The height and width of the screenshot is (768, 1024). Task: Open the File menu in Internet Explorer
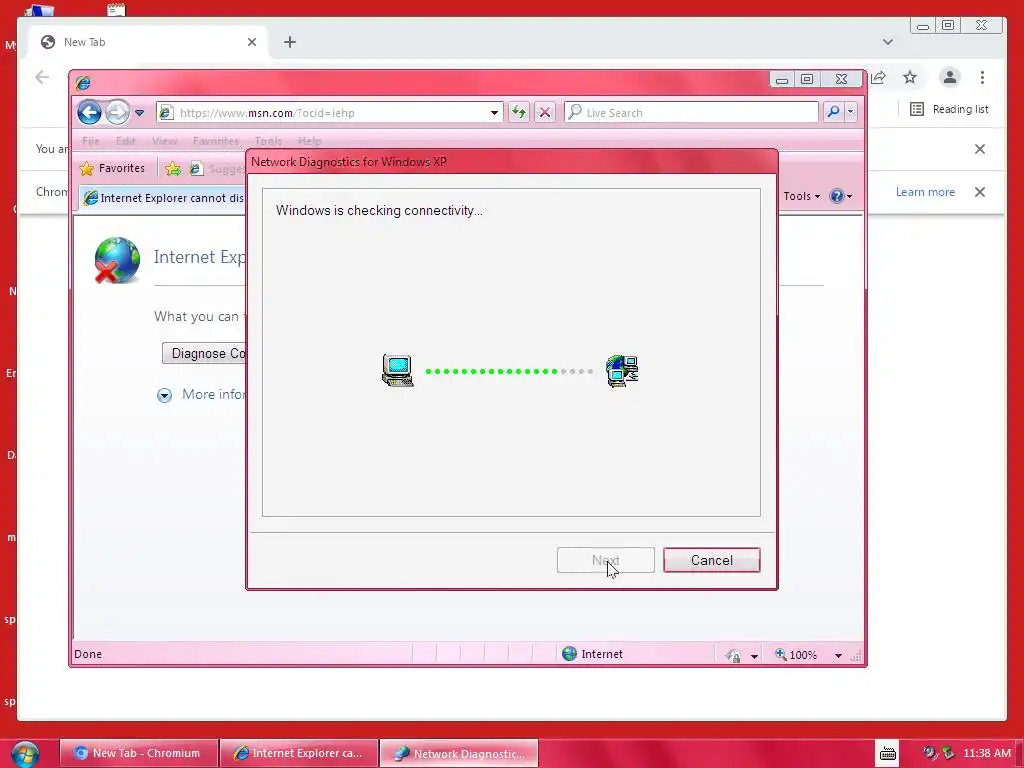[91, 141]
